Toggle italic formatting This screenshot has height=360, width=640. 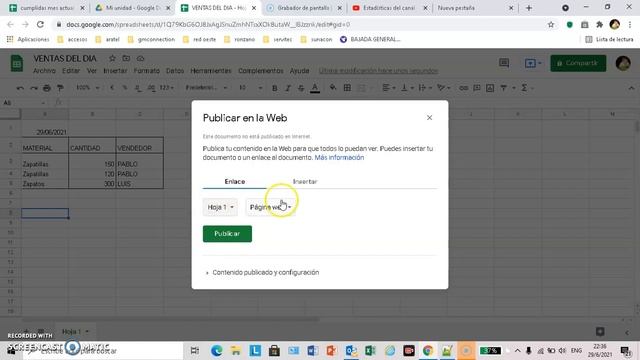point(288,88)
